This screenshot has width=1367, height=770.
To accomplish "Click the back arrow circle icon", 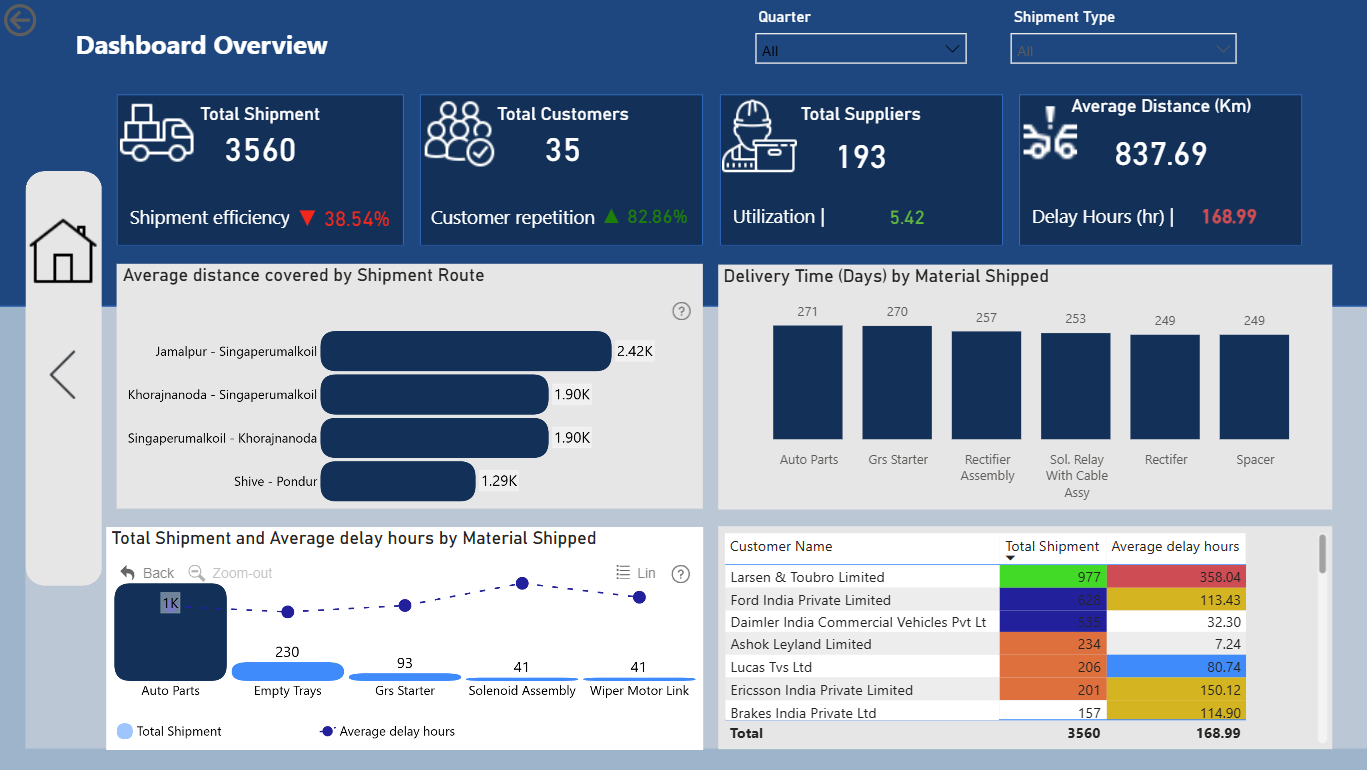I will click(x=20, y=20).
